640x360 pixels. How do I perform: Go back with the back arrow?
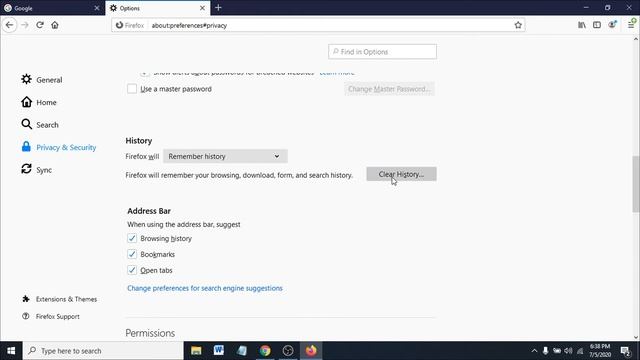pos(9,25)
